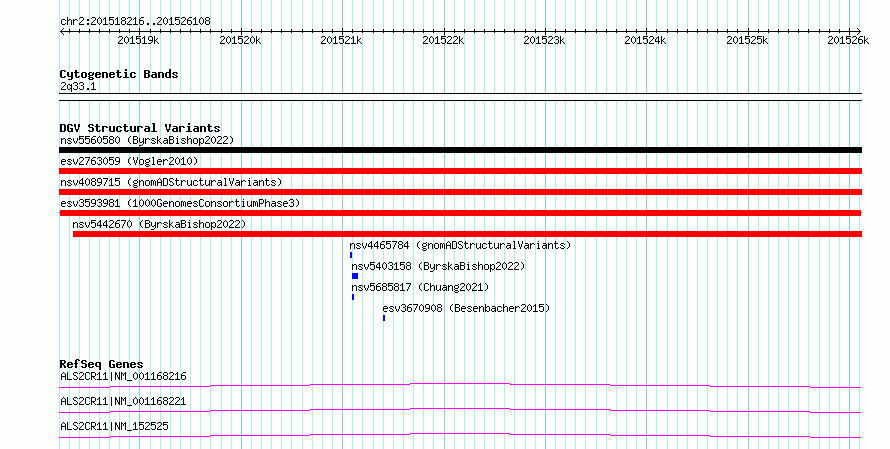Open variant label nsv4089715 (gnomADStructuralVariants)

[171, 182]
